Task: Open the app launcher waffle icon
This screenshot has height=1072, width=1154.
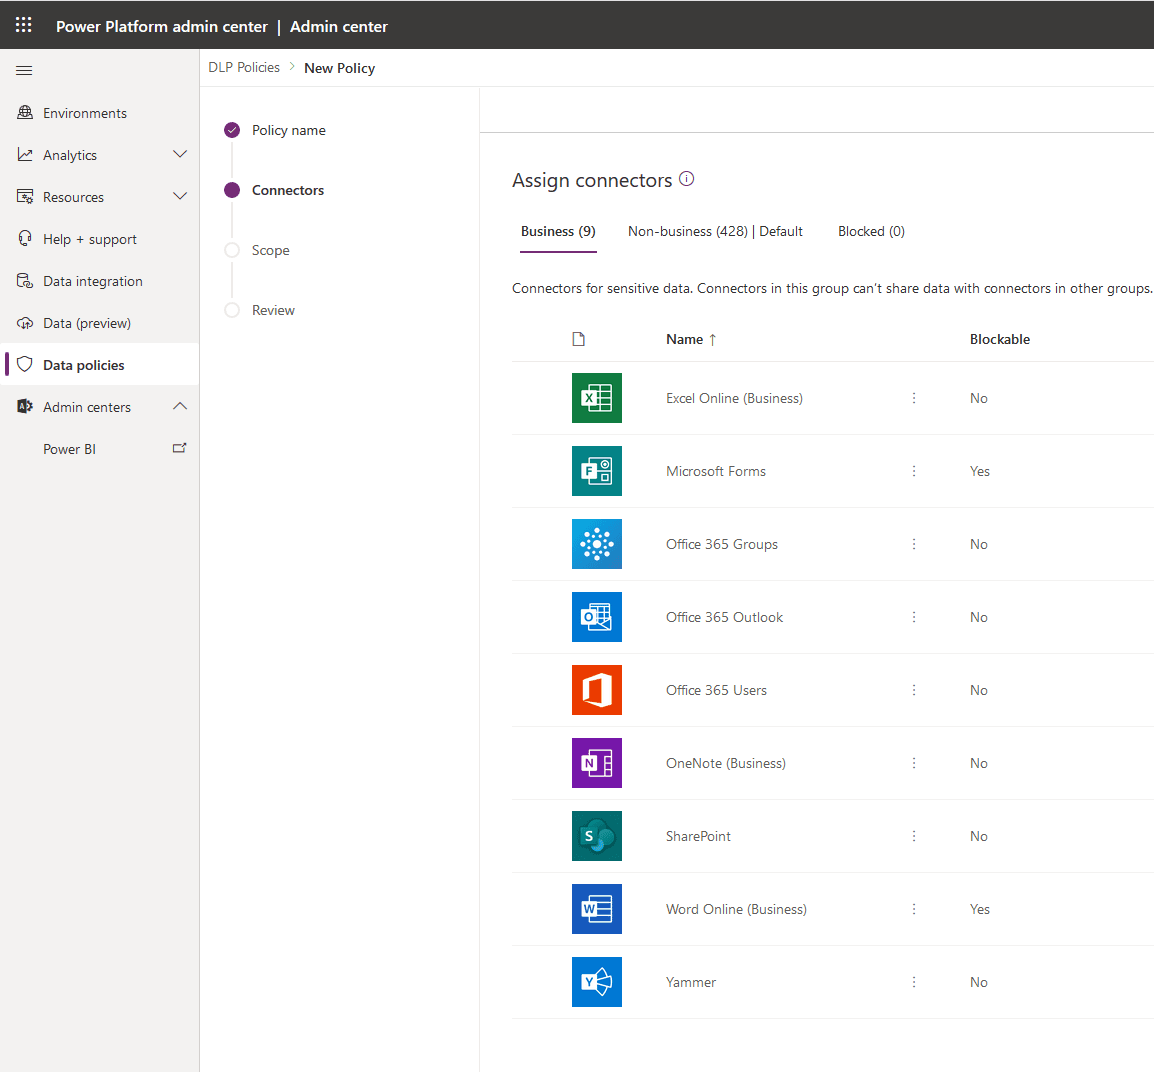Action: tap(24, 25)
